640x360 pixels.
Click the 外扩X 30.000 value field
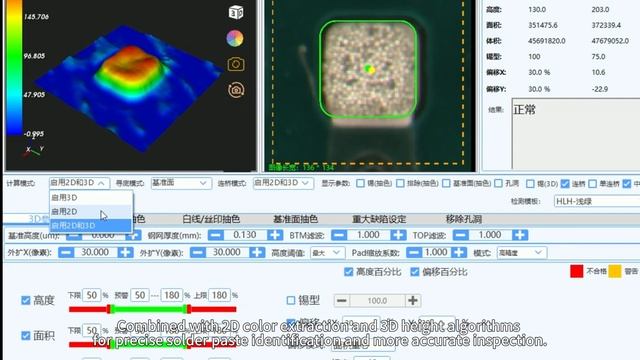96,253
